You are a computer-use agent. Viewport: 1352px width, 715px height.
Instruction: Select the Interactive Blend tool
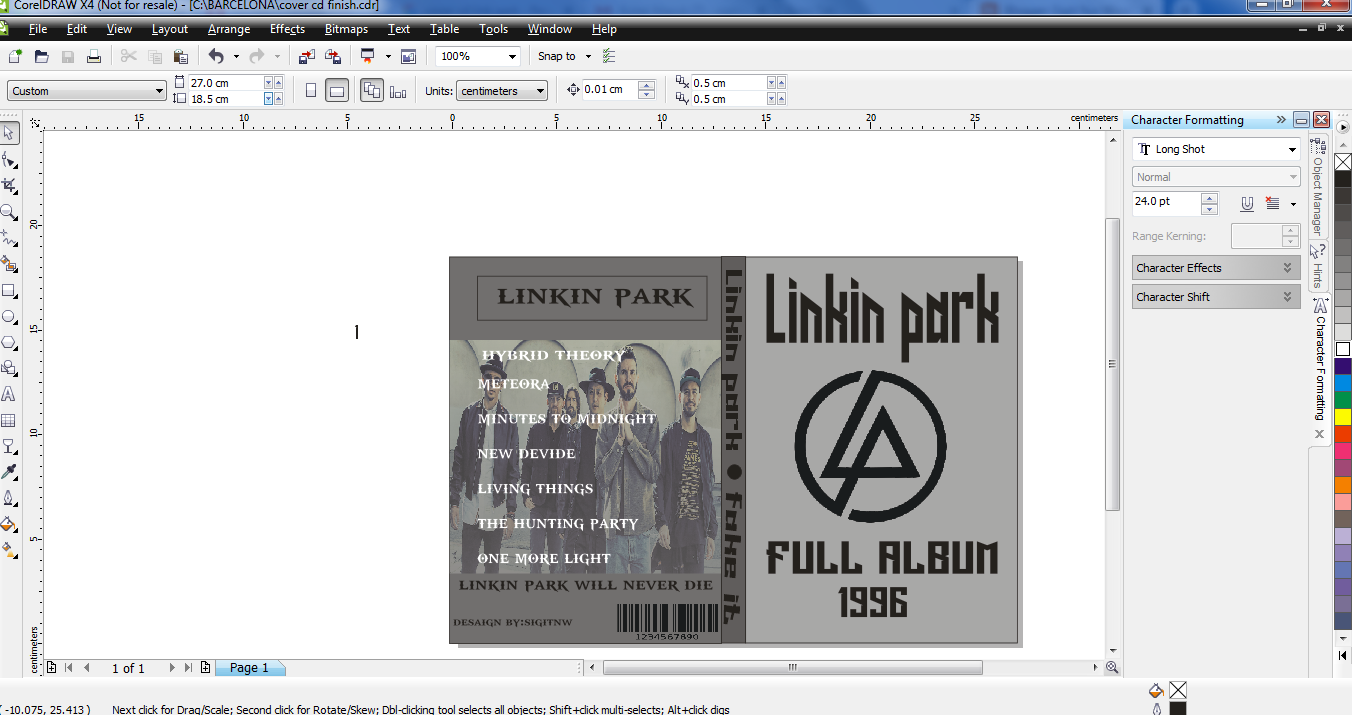point(9,446)
